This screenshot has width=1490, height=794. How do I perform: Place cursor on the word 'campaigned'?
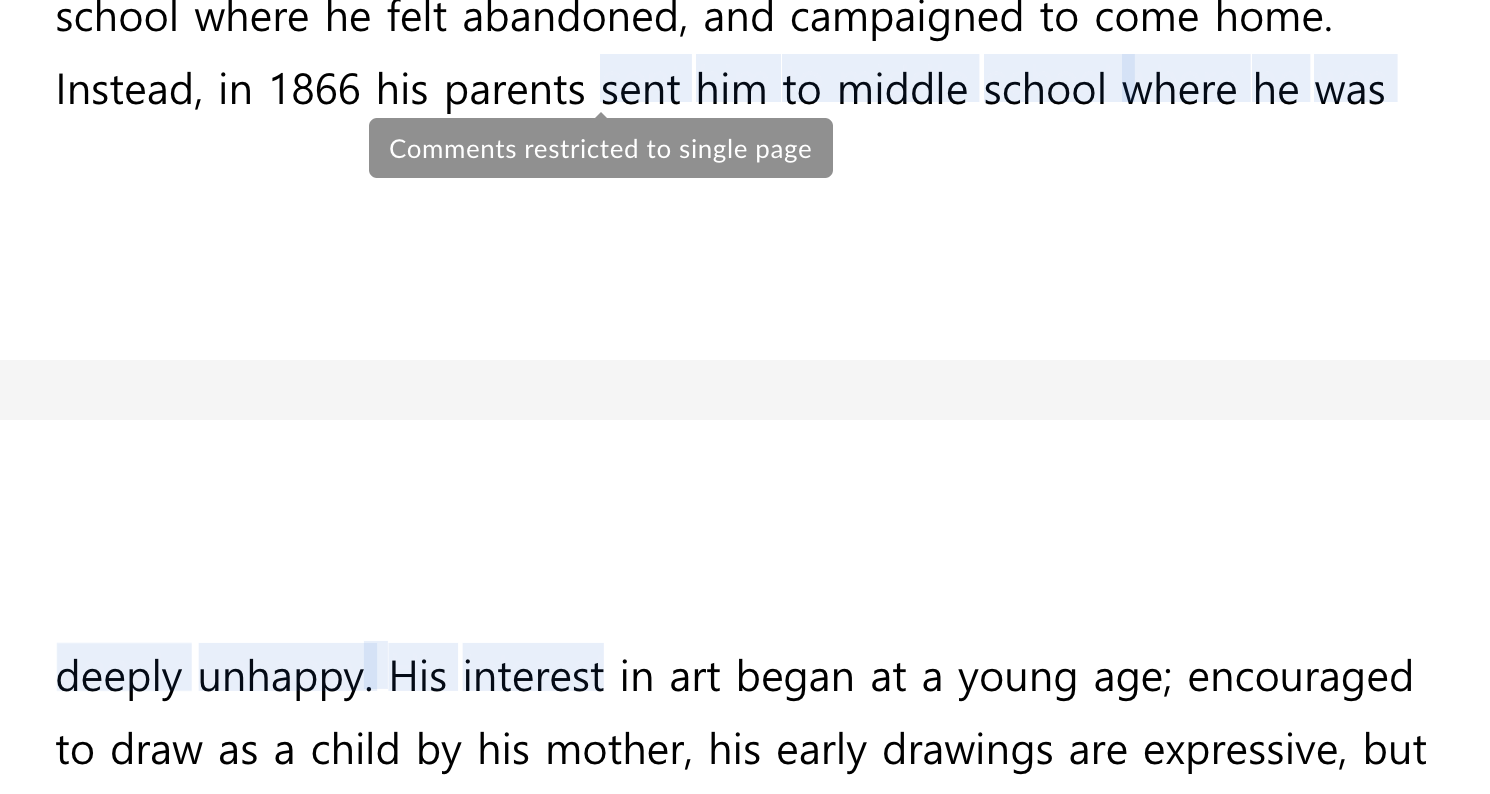click(x=906, y=18)
